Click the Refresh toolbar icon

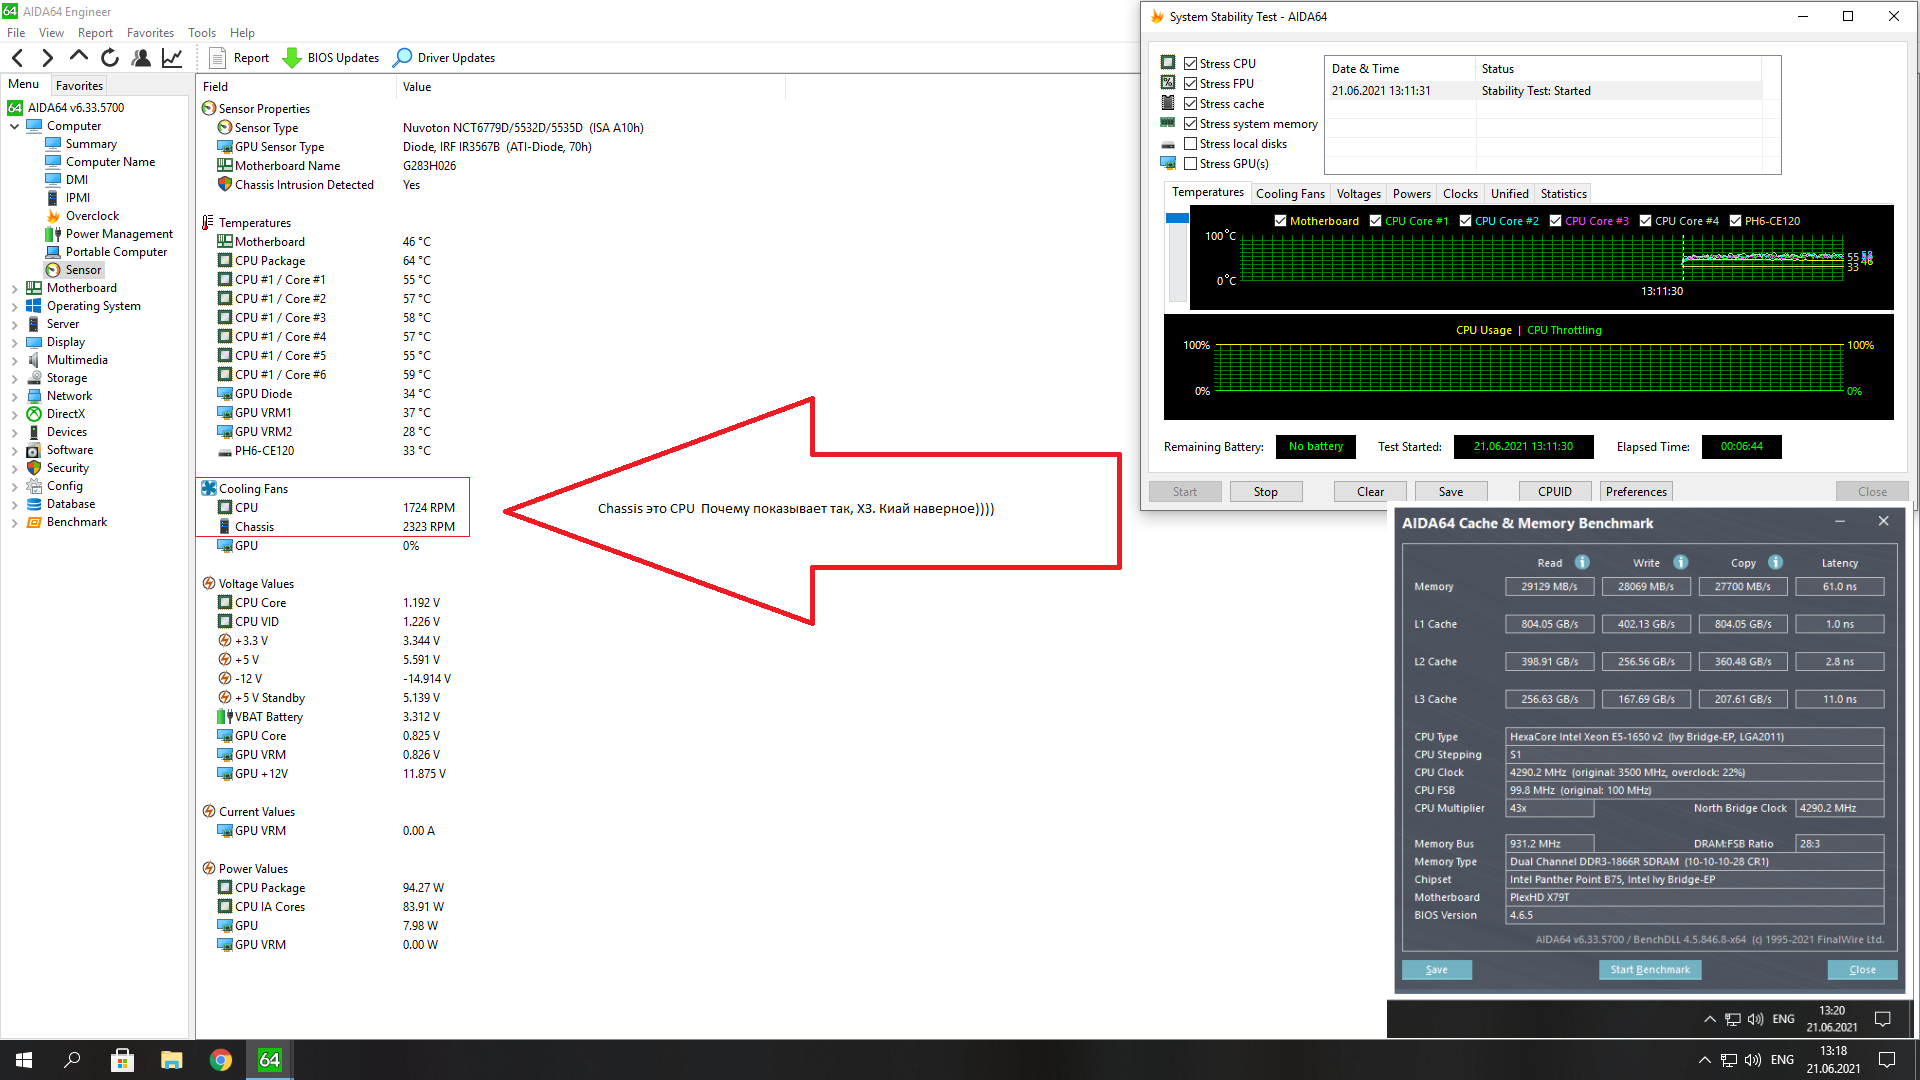click(110, 58)
